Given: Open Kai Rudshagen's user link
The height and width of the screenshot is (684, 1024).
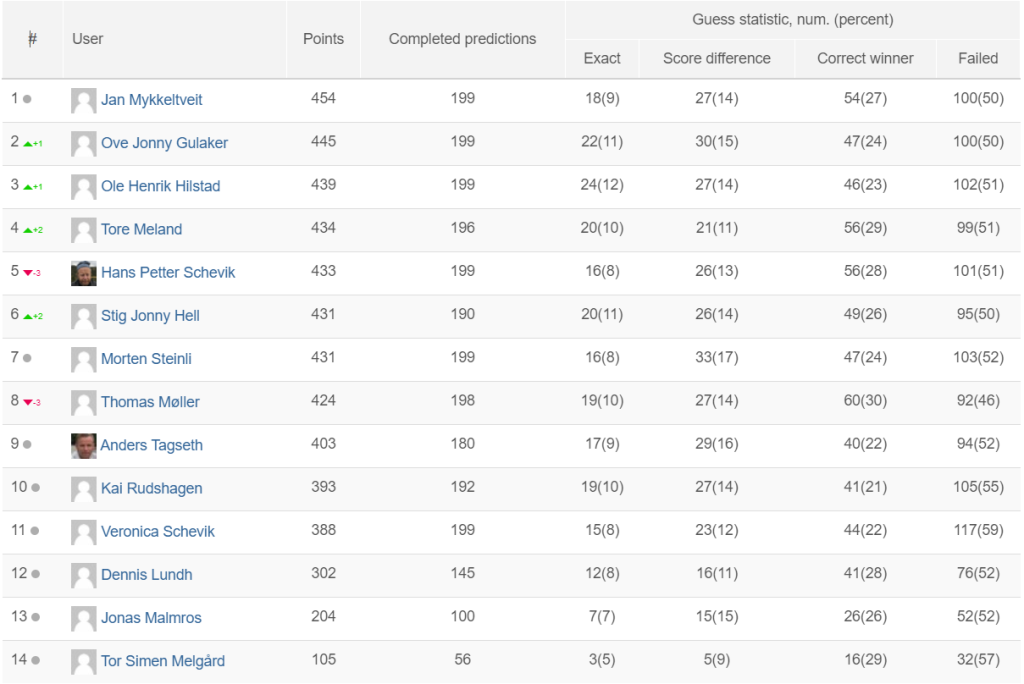Looking at the screenshot, I should click(151, 489).
